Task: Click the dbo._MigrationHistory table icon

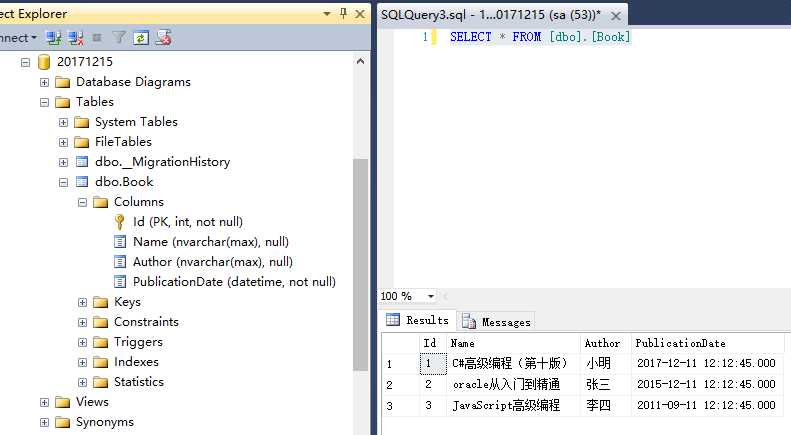Action: click(x=82, y=161)
